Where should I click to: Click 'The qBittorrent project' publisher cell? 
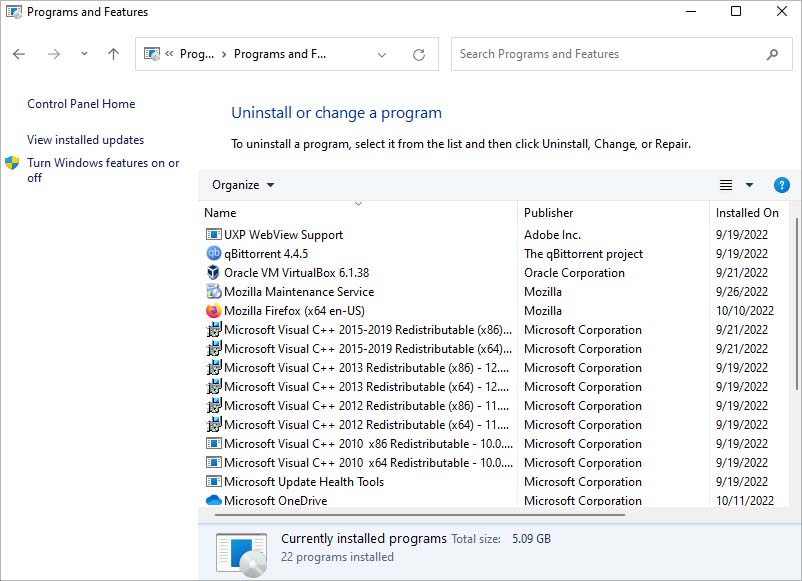click(584, 254)
